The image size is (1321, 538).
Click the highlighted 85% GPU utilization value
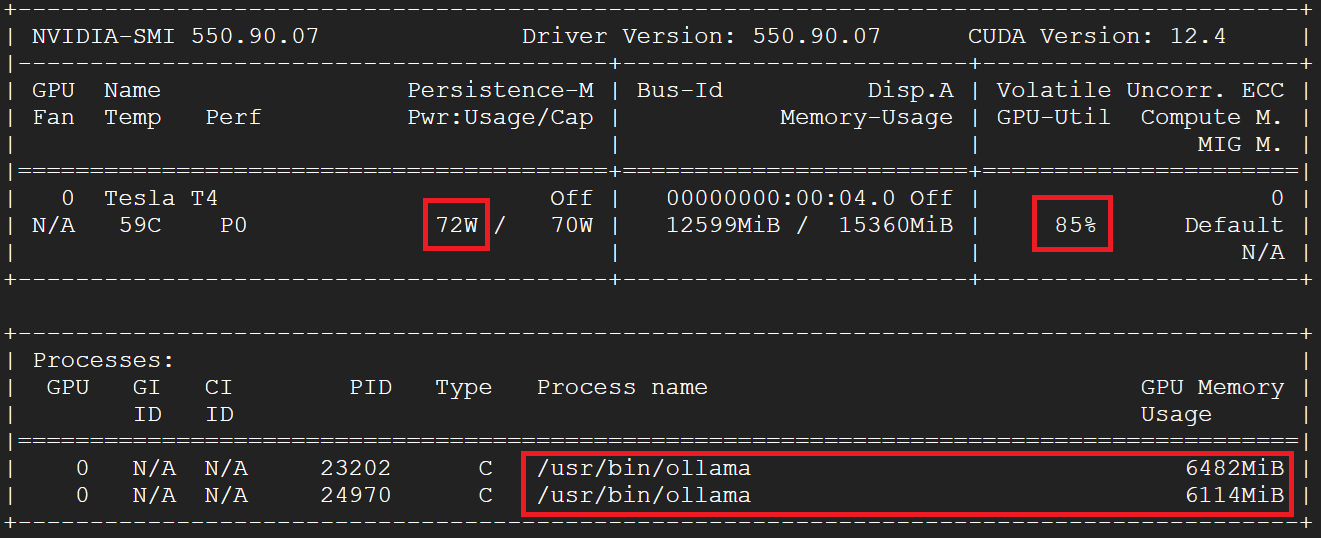click(1075, 225)
